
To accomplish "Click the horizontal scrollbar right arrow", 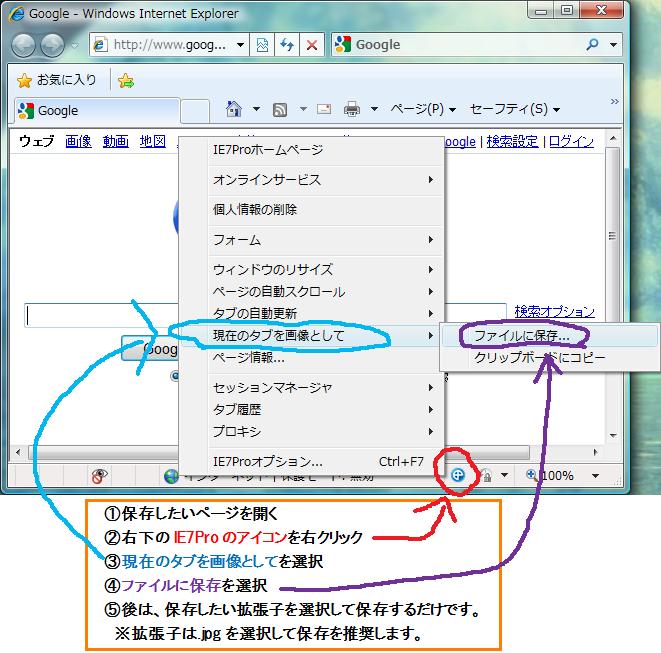I will pos(595,452).
